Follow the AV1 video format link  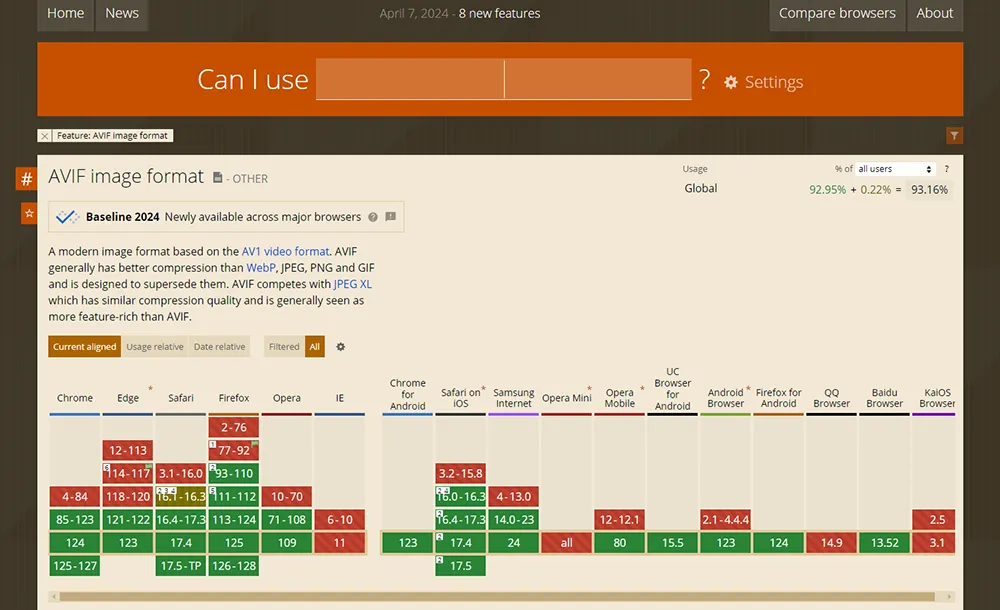pos(285,251)
